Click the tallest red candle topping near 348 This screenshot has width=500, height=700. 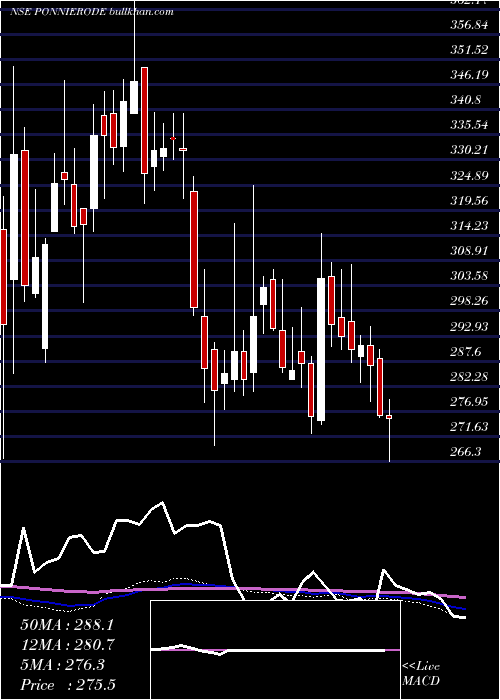coord(144,121)
